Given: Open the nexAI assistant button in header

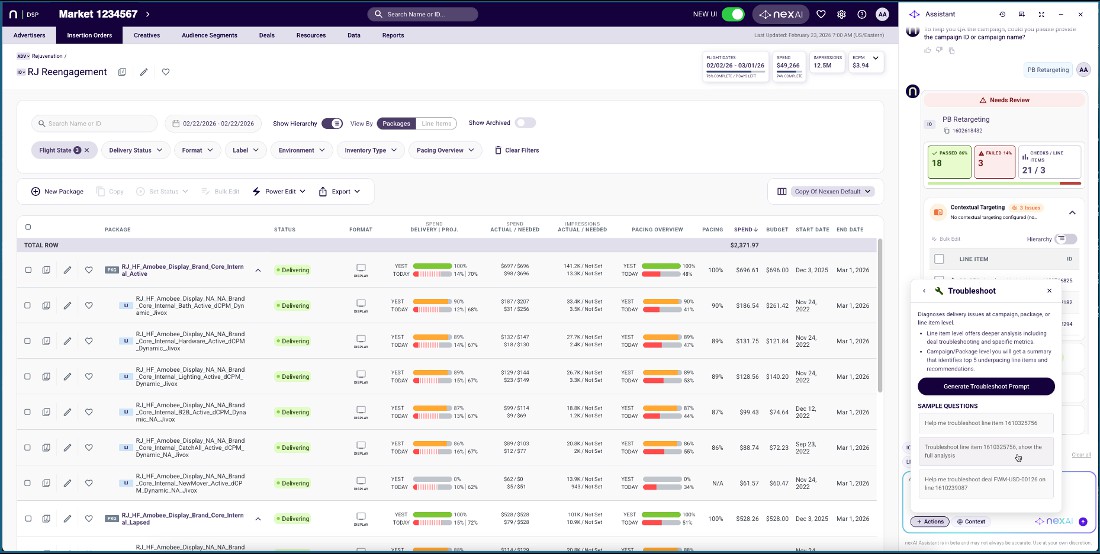Looking at the screenshot, I should (x=781, y=14).
